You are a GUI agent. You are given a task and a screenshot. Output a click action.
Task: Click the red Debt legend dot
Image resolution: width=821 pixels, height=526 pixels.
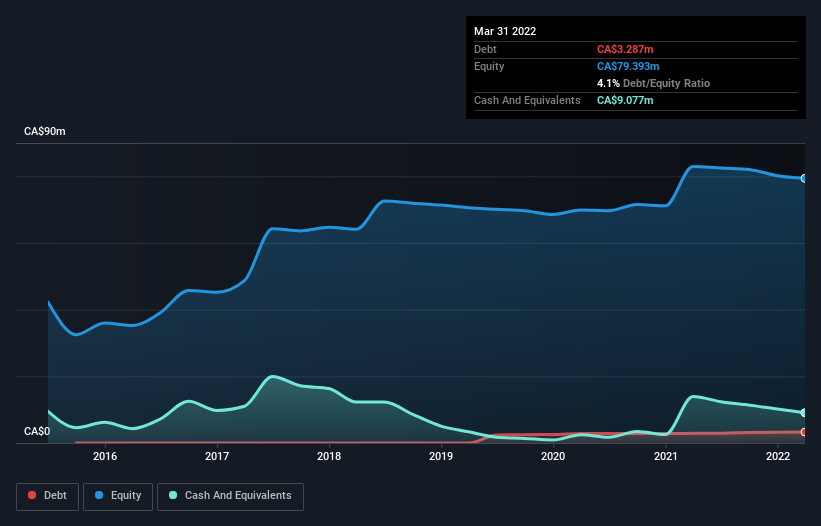32,495
